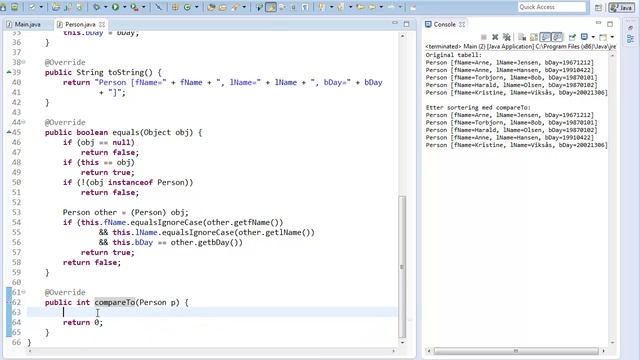Minimize the Console view

[598, 23]
